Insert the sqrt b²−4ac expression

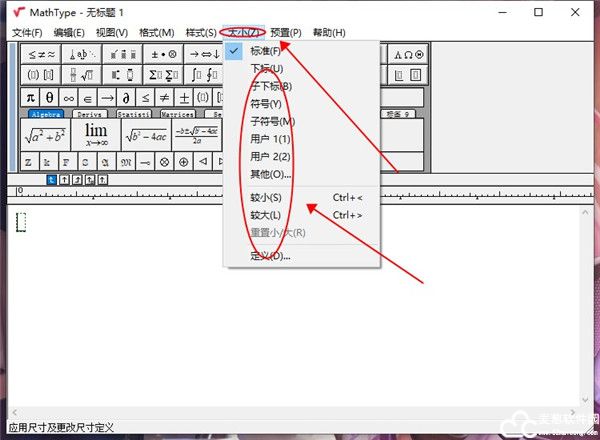tap(145, 132)
